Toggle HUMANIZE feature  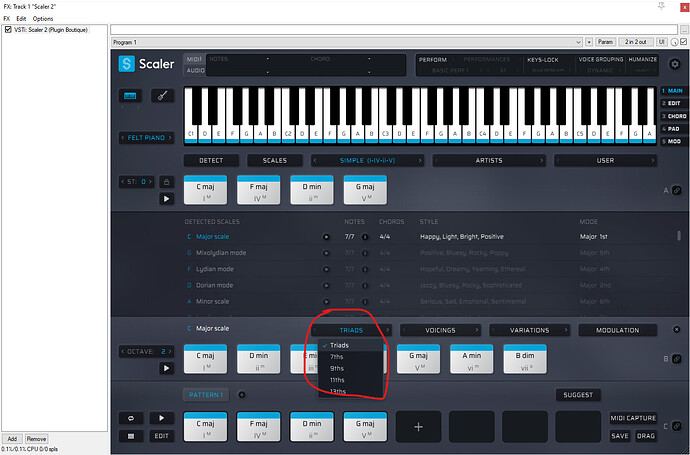coord(642,59)
